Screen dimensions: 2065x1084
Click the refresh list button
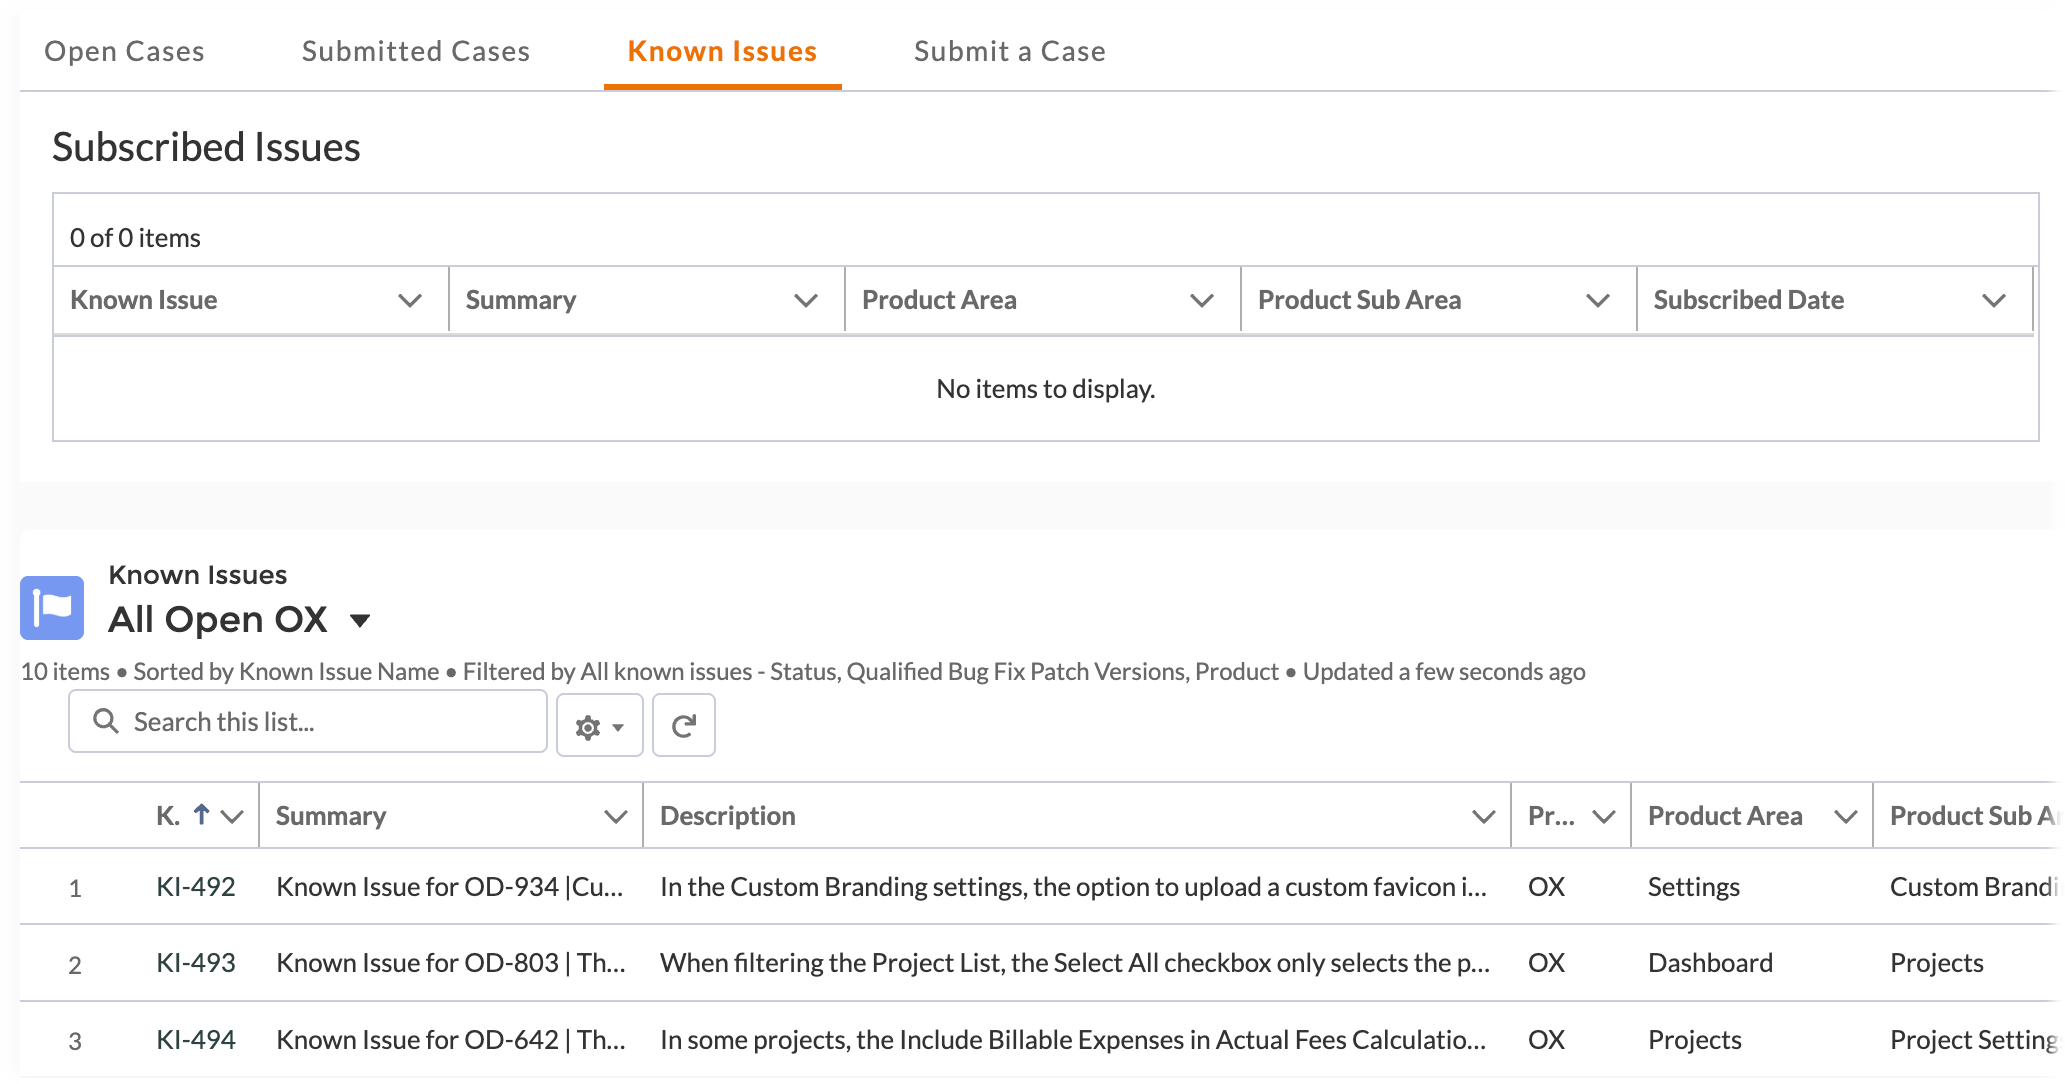coord(683,726)
